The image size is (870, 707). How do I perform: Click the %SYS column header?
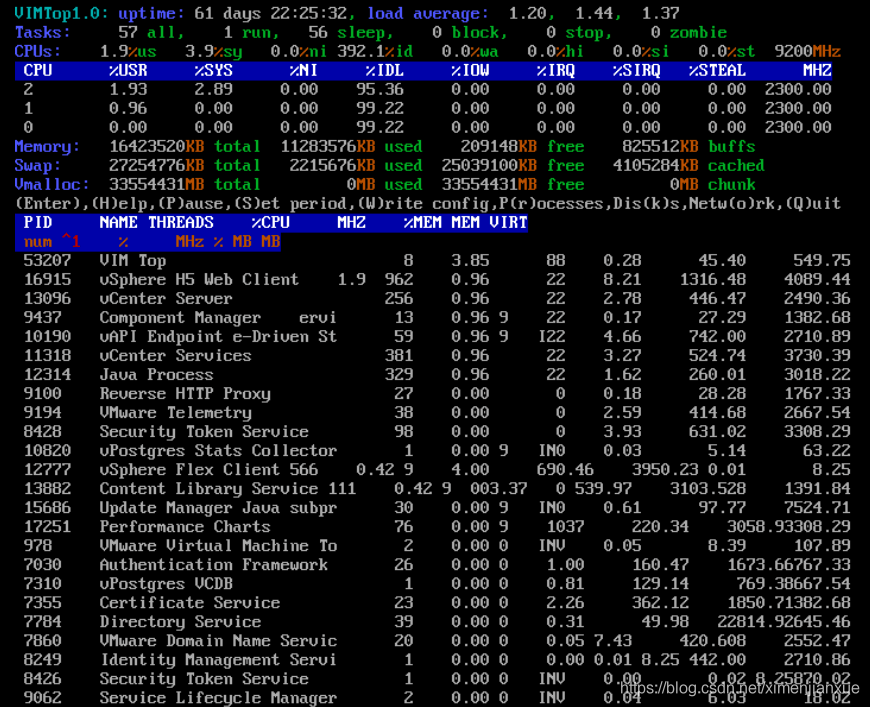pos(214,70)
